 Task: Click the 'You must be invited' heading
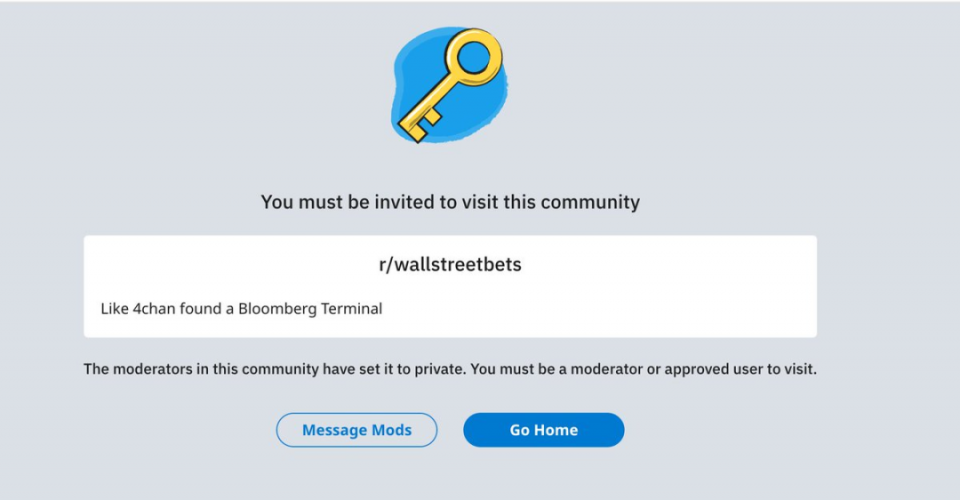click(x=450, y=202)
